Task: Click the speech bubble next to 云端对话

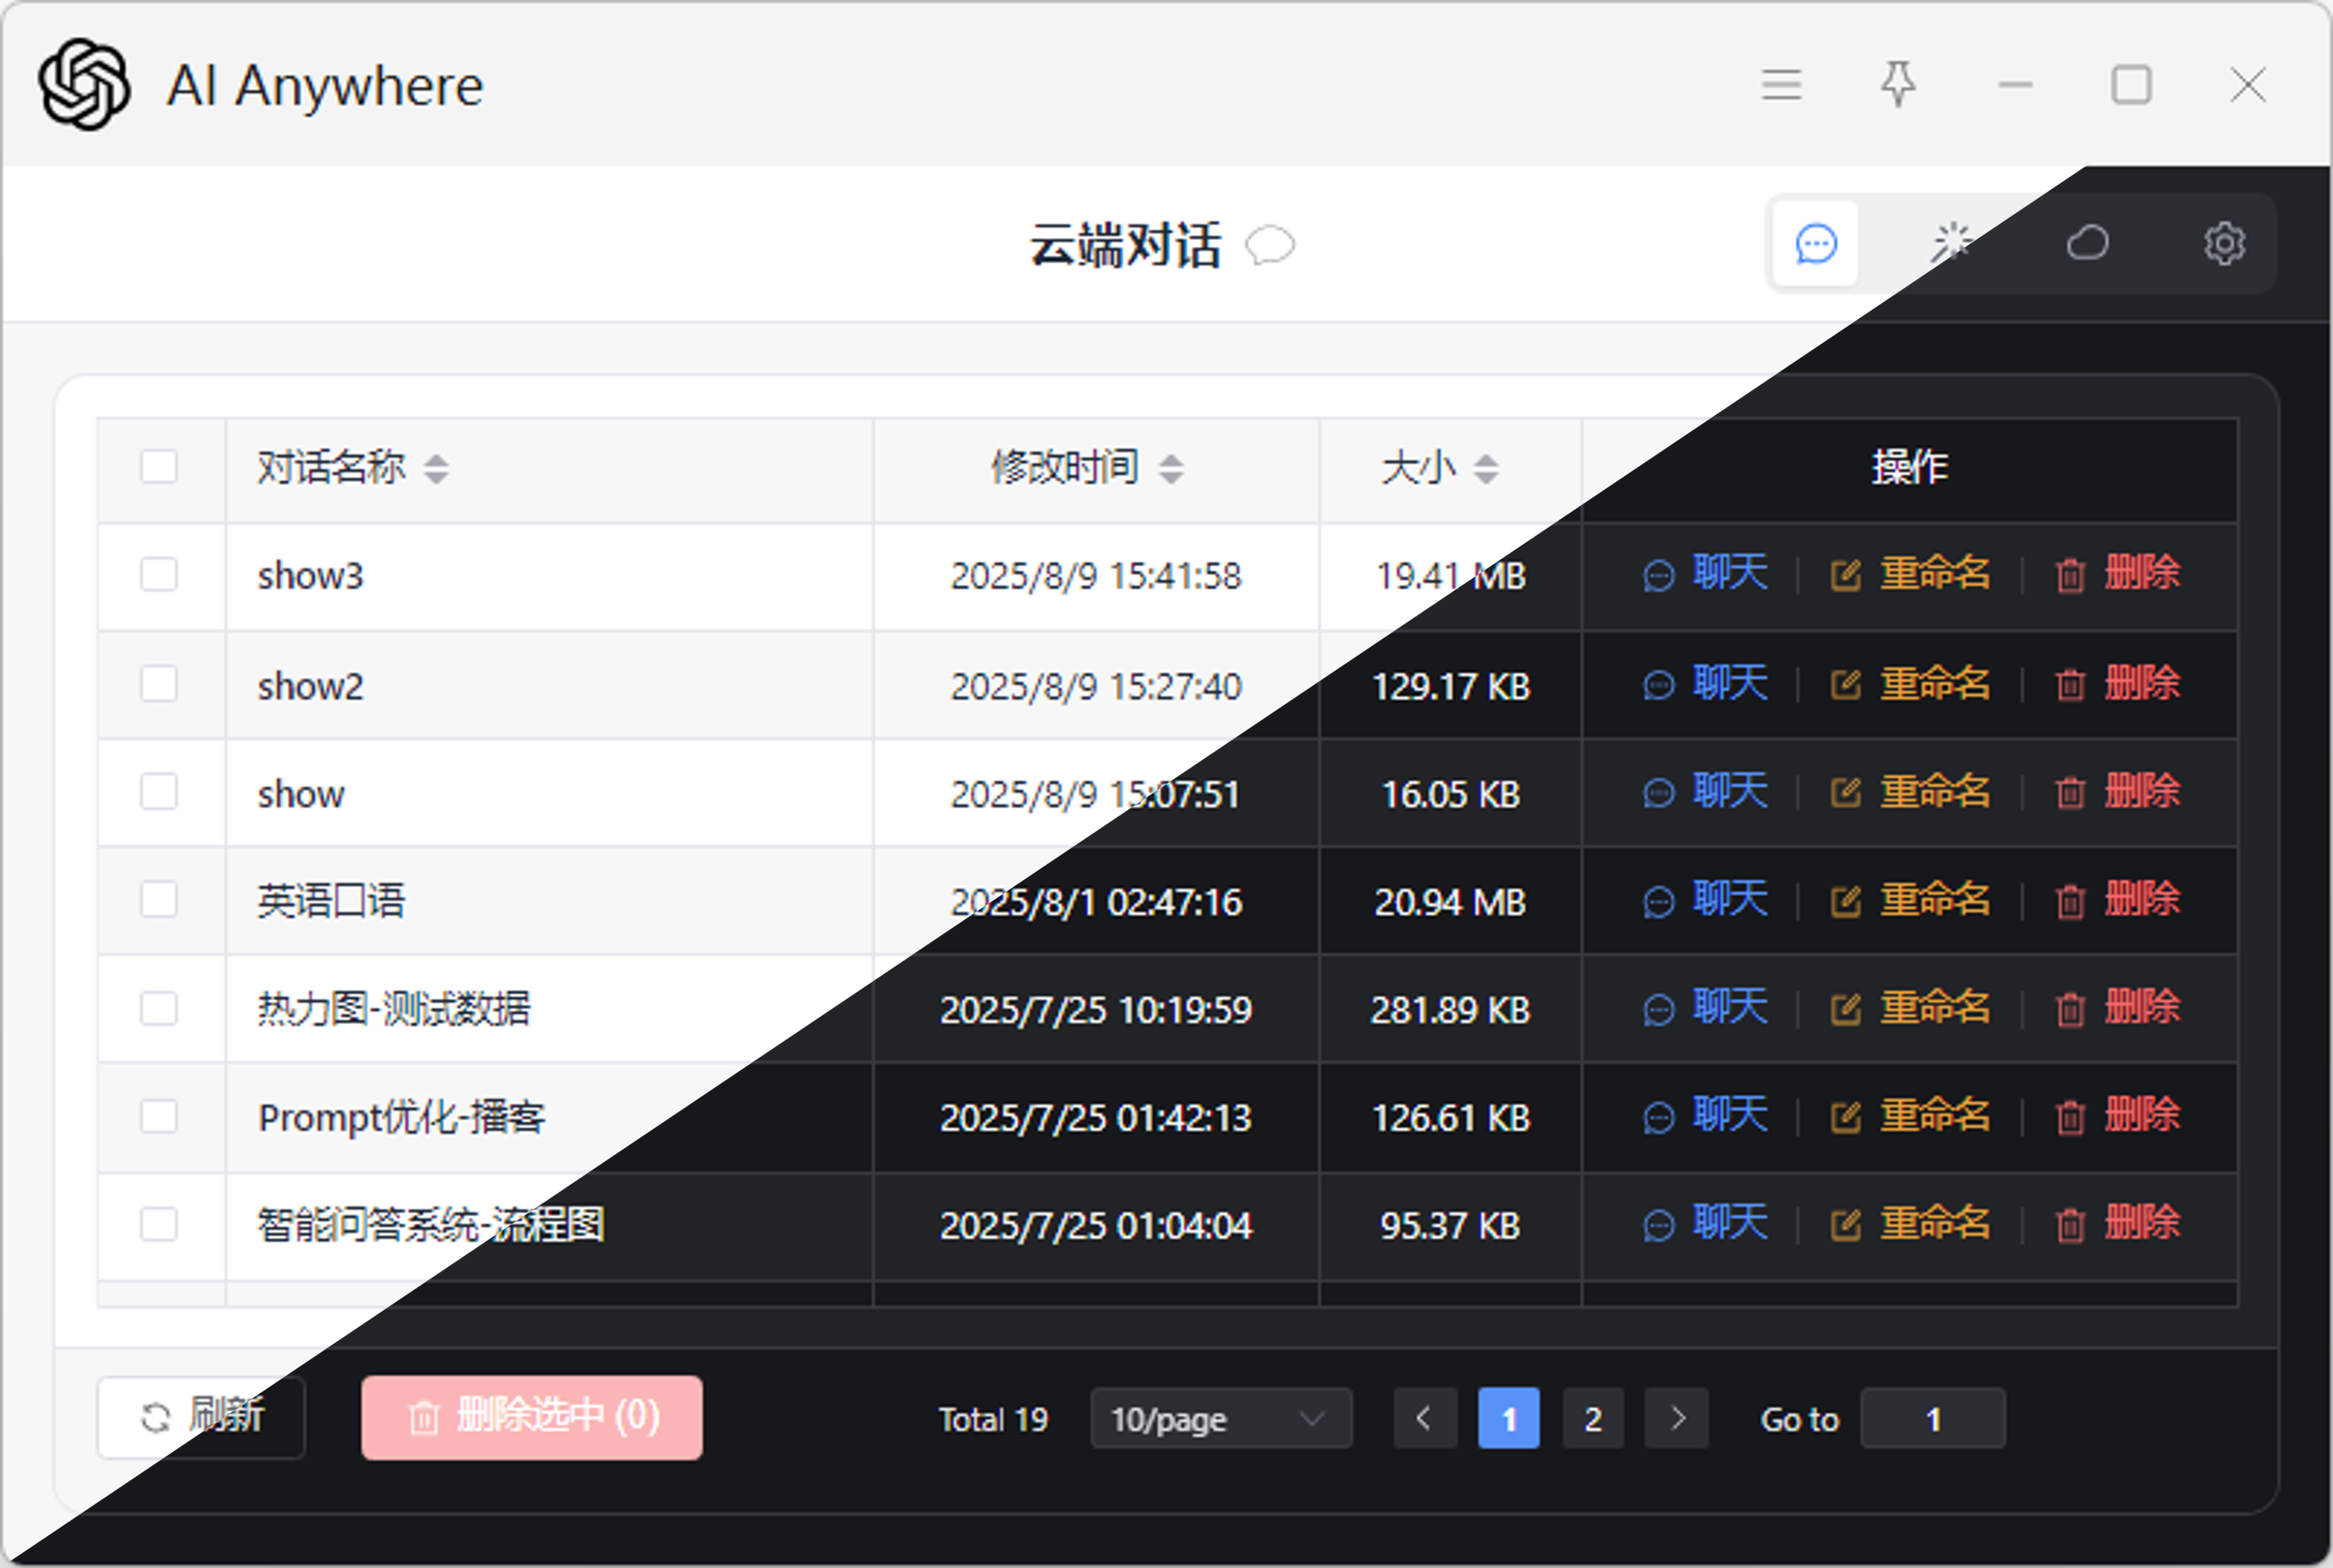Action: (1270, 245)
